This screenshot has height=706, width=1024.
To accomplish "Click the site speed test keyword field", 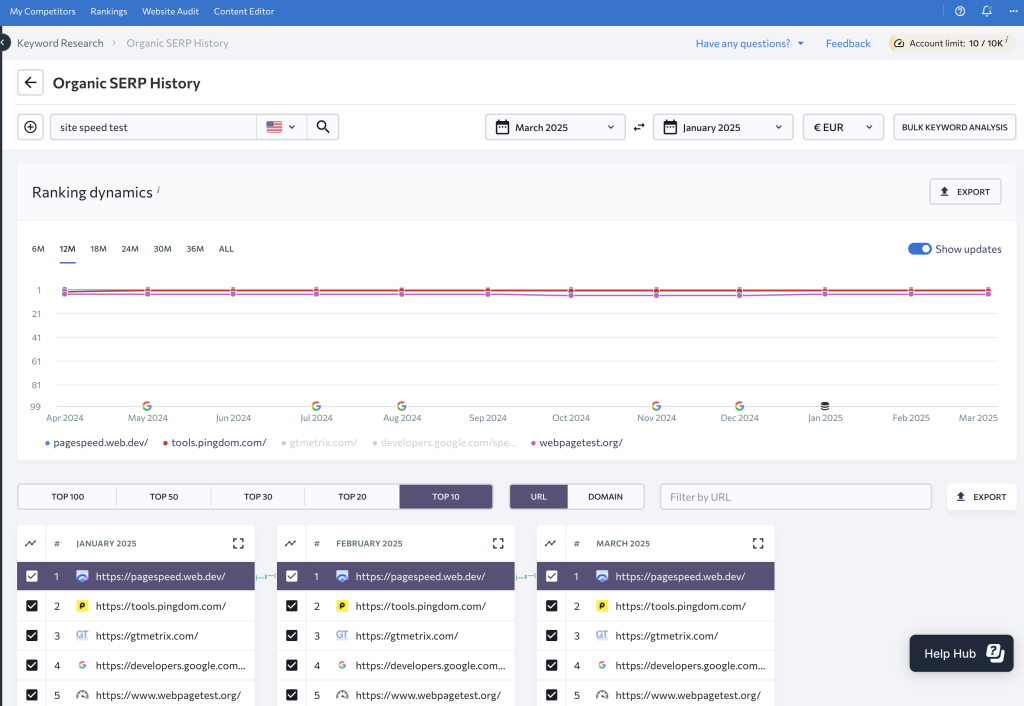I will 153,127.
